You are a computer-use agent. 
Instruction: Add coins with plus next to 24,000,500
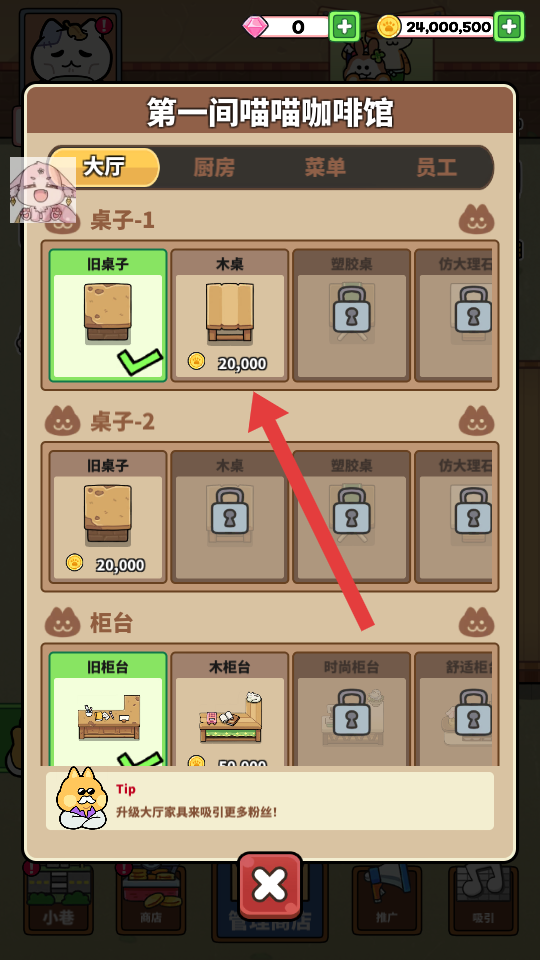point(509,26)
